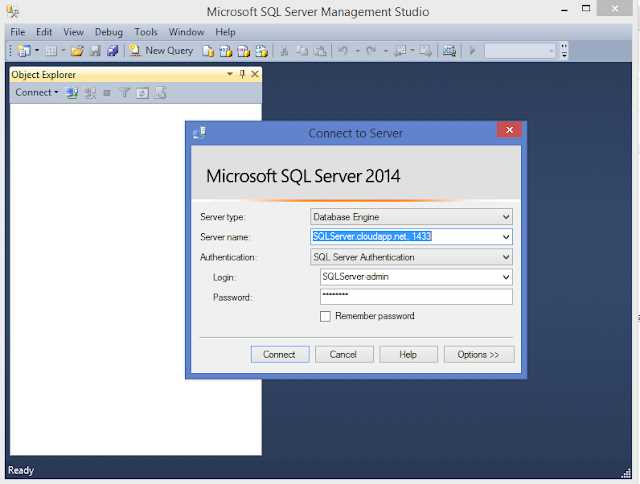Open the New Project dropdown arrow
The height and width of the screenshot is (484, 640).
click(37, 51)
